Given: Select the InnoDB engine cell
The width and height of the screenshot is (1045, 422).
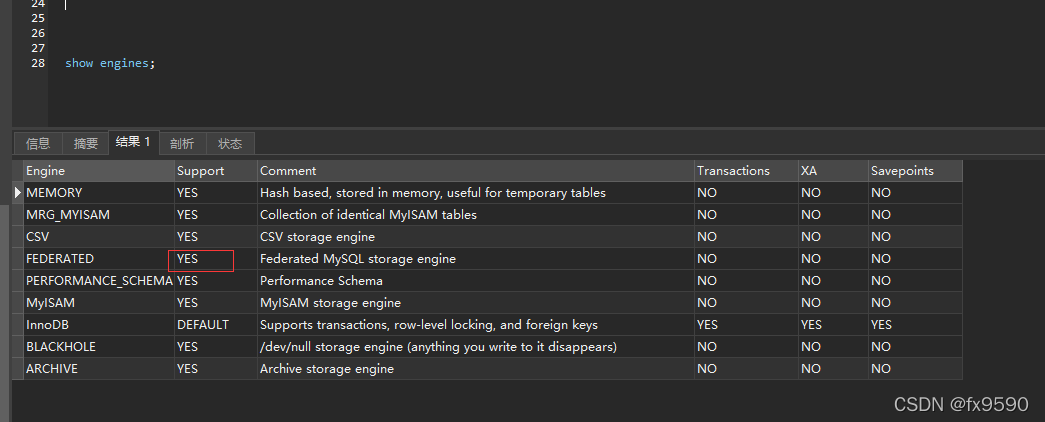Looking at the screenshot, I should [98, 325].
